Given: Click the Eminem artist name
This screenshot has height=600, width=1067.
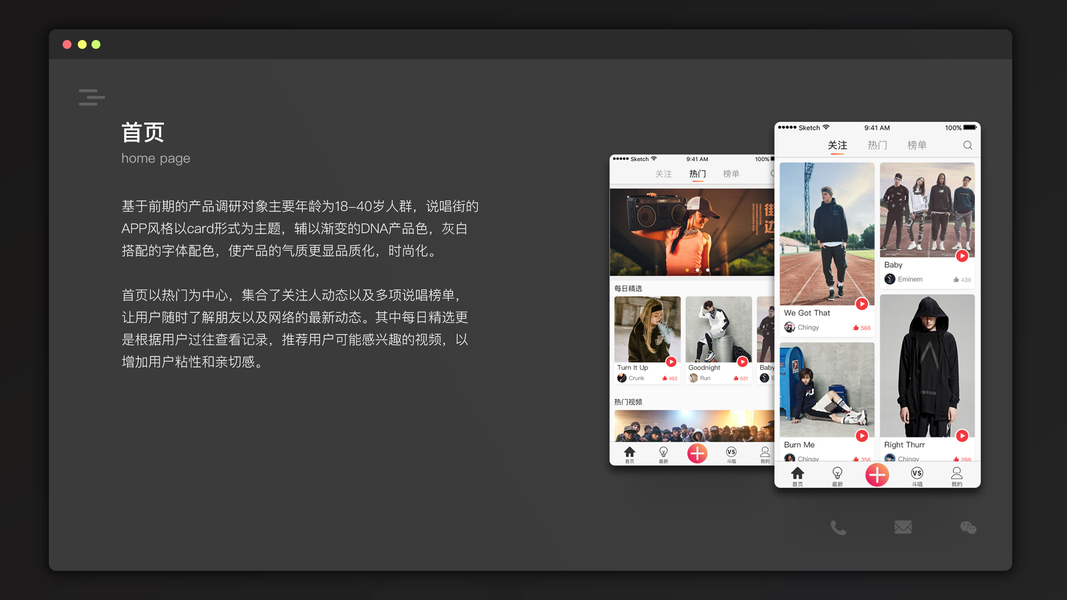Looking at the screenshot, I should tap(910, 280).
